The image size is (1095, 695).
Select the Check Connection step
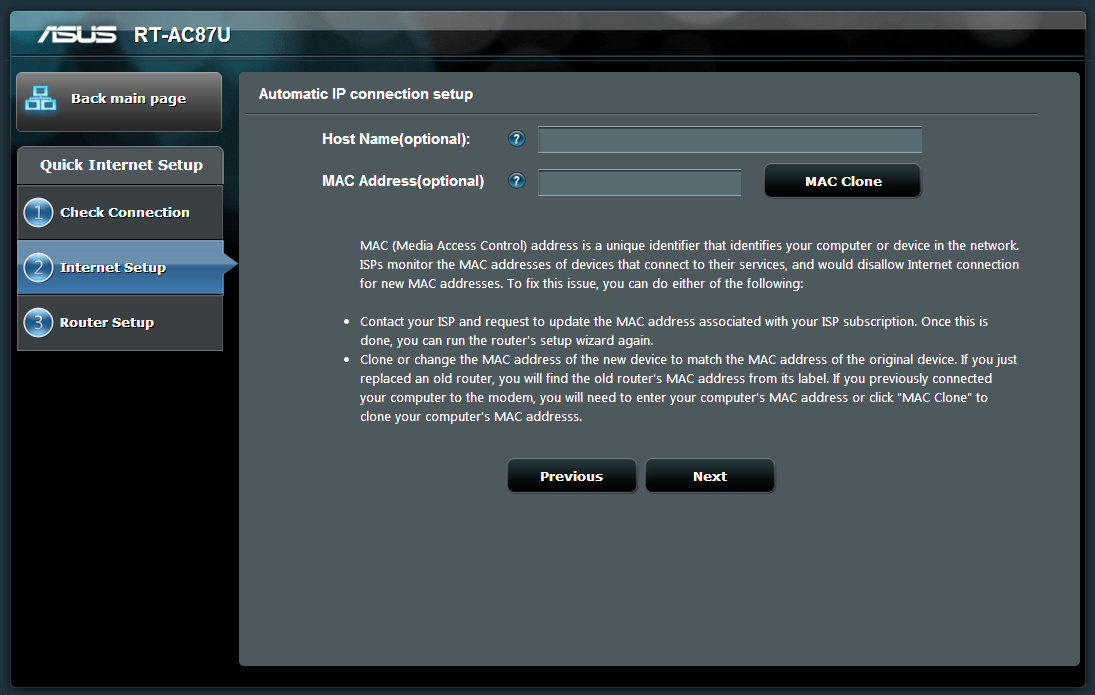tap(120, 212)
